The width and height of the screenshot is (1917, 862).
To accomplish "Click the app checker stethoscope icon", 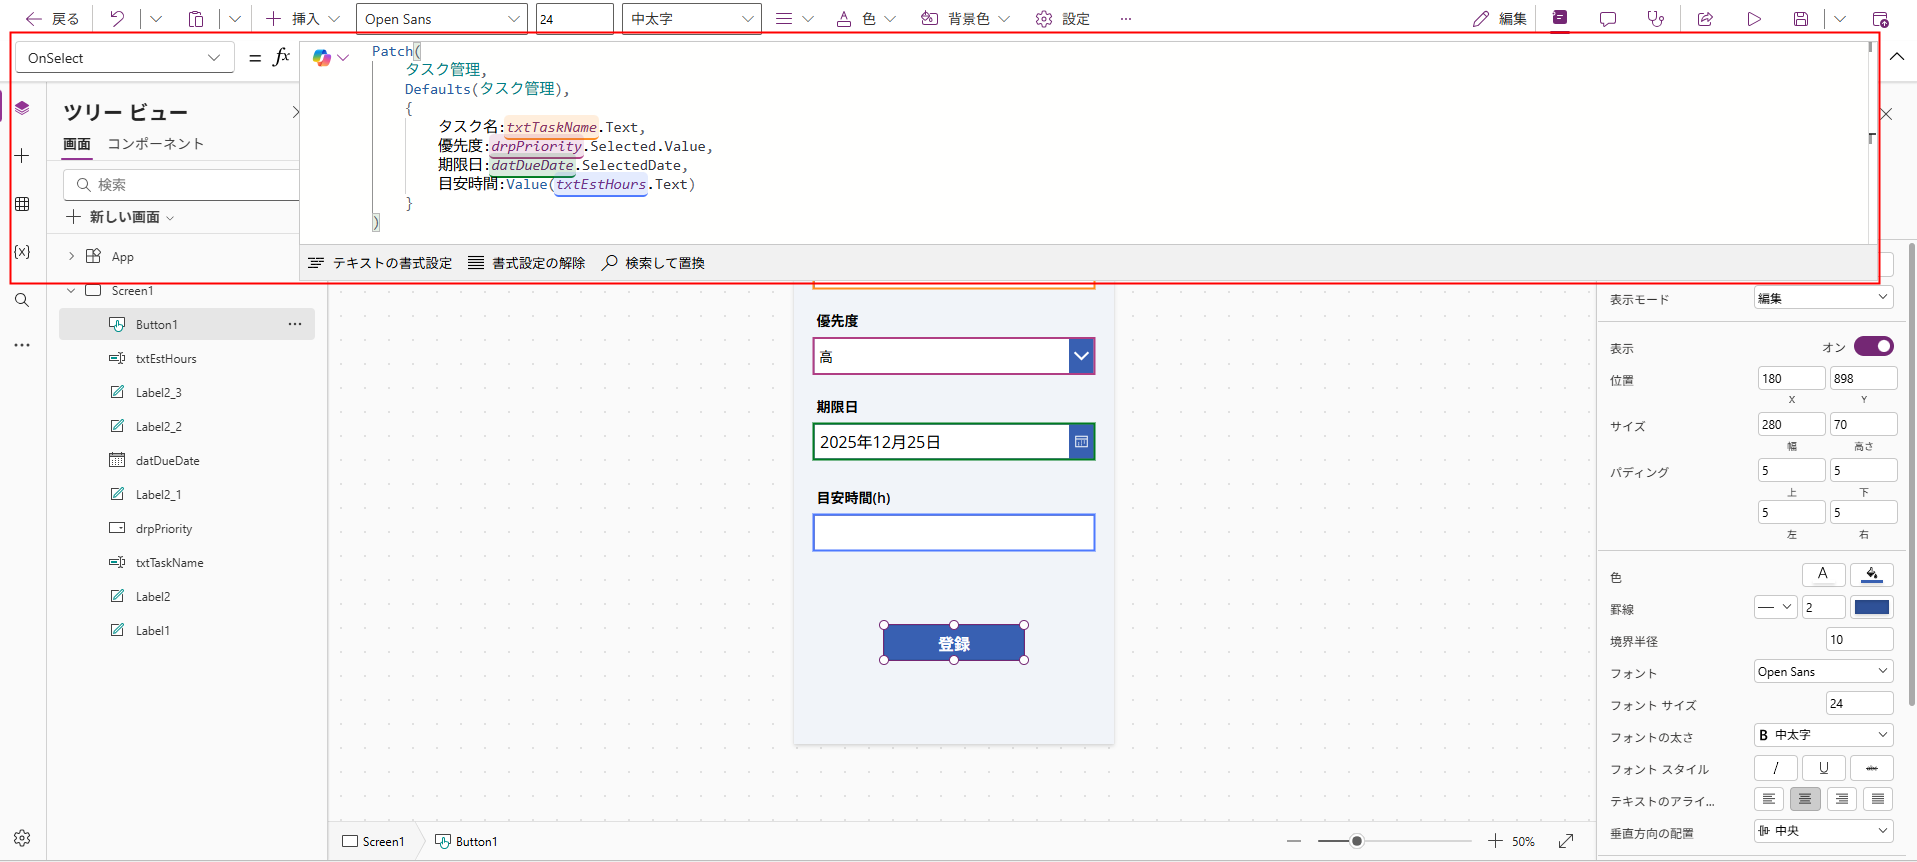I will click(1656, 19).
